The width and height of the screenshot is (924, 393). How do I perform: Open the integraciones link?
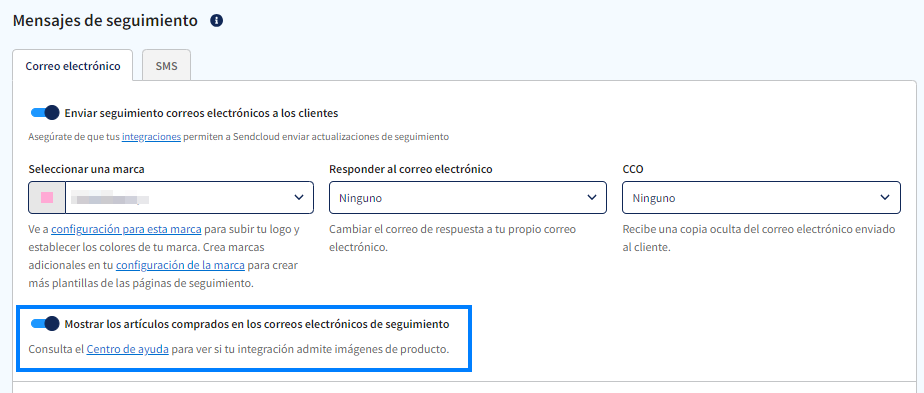coord(151,137)
